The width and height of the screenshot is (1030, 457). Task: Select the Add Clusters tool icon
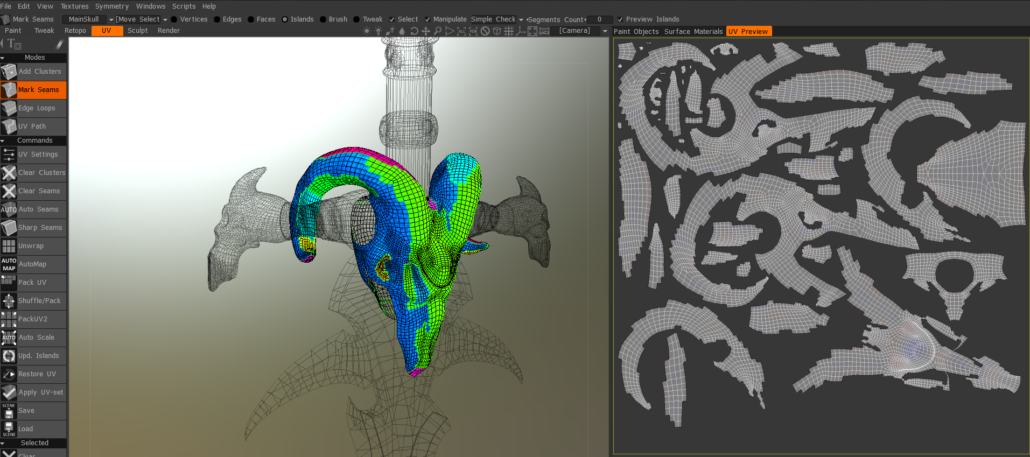pos(9,71)
